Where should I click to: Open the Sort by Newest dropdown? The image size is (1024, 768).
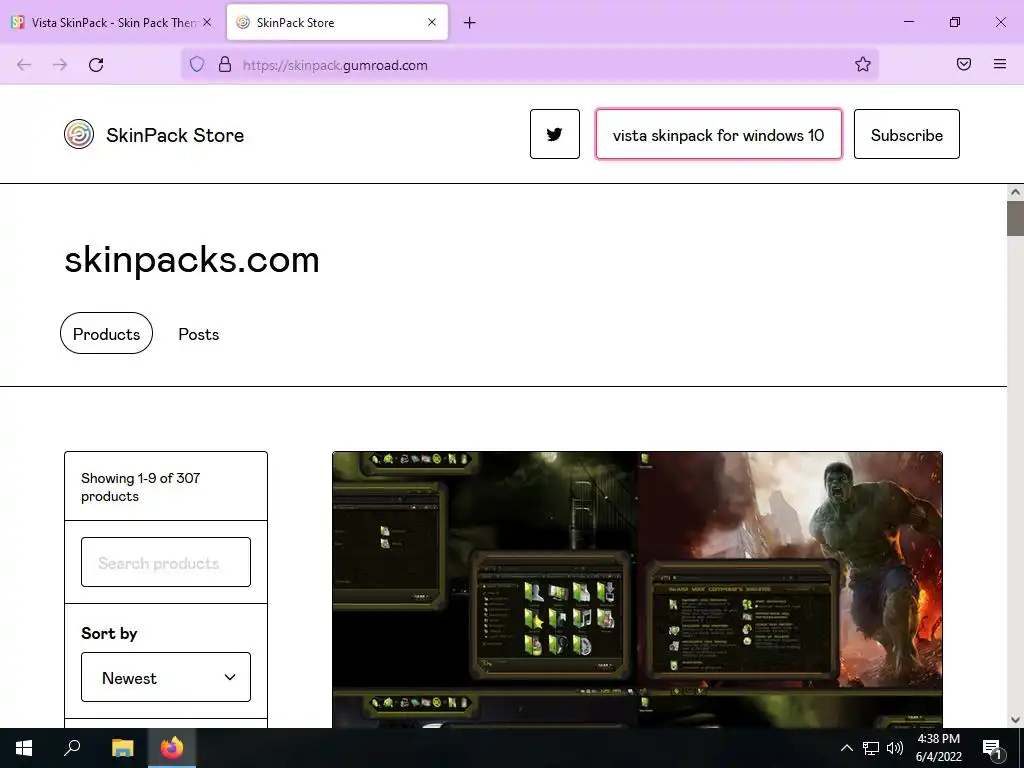[166, 677]
